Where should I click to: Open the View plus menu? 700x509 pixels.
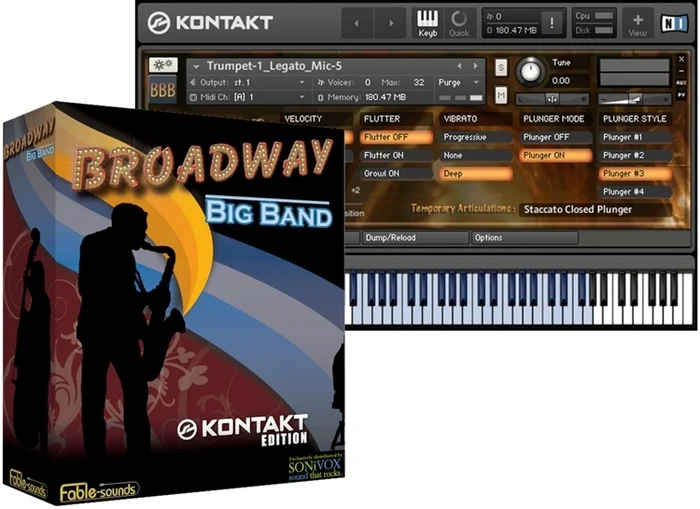(x=638, y=23)
